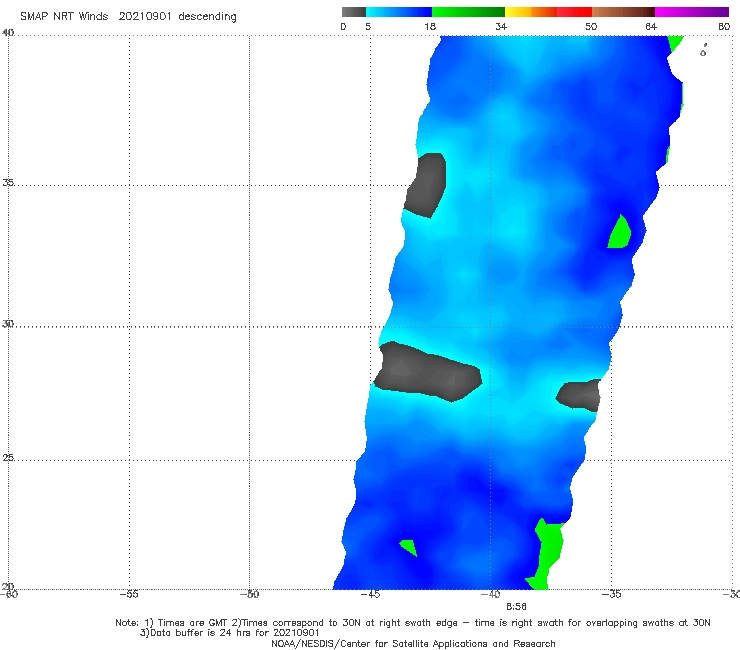Image resolution: width=740 pixels, height=650 pixels.
Task: Click the longitude label -35
Action: [611, 594]
